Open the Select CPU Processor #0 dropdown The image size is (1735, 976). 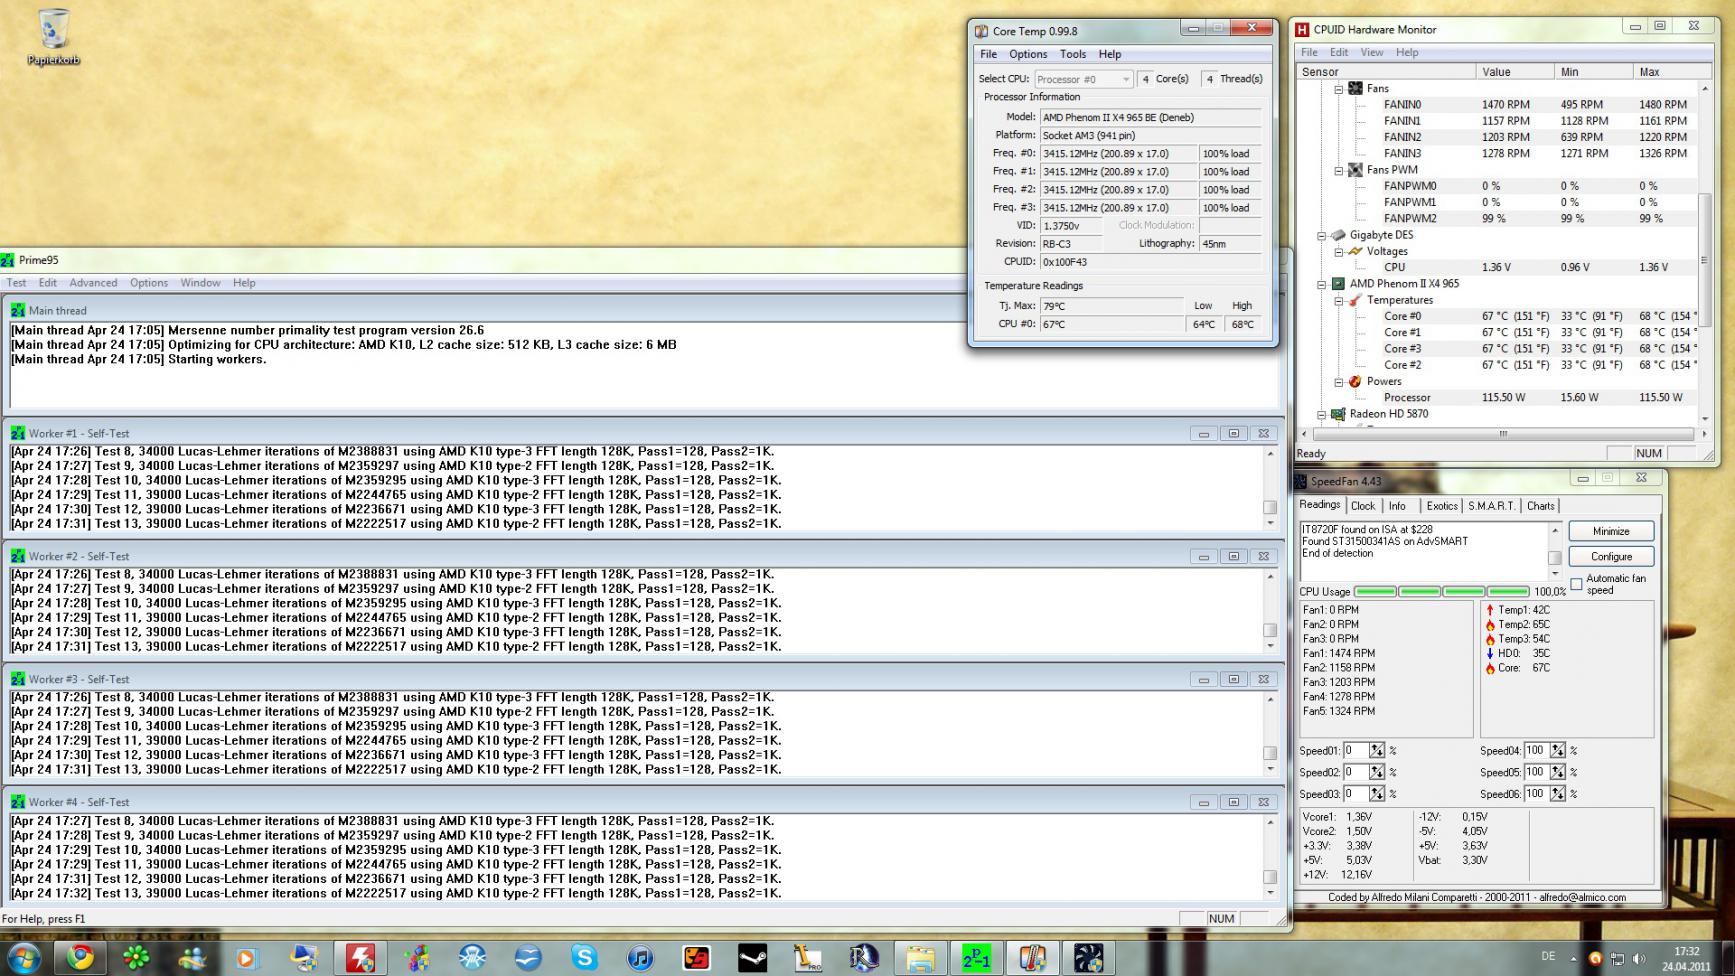coord(1083,79)
